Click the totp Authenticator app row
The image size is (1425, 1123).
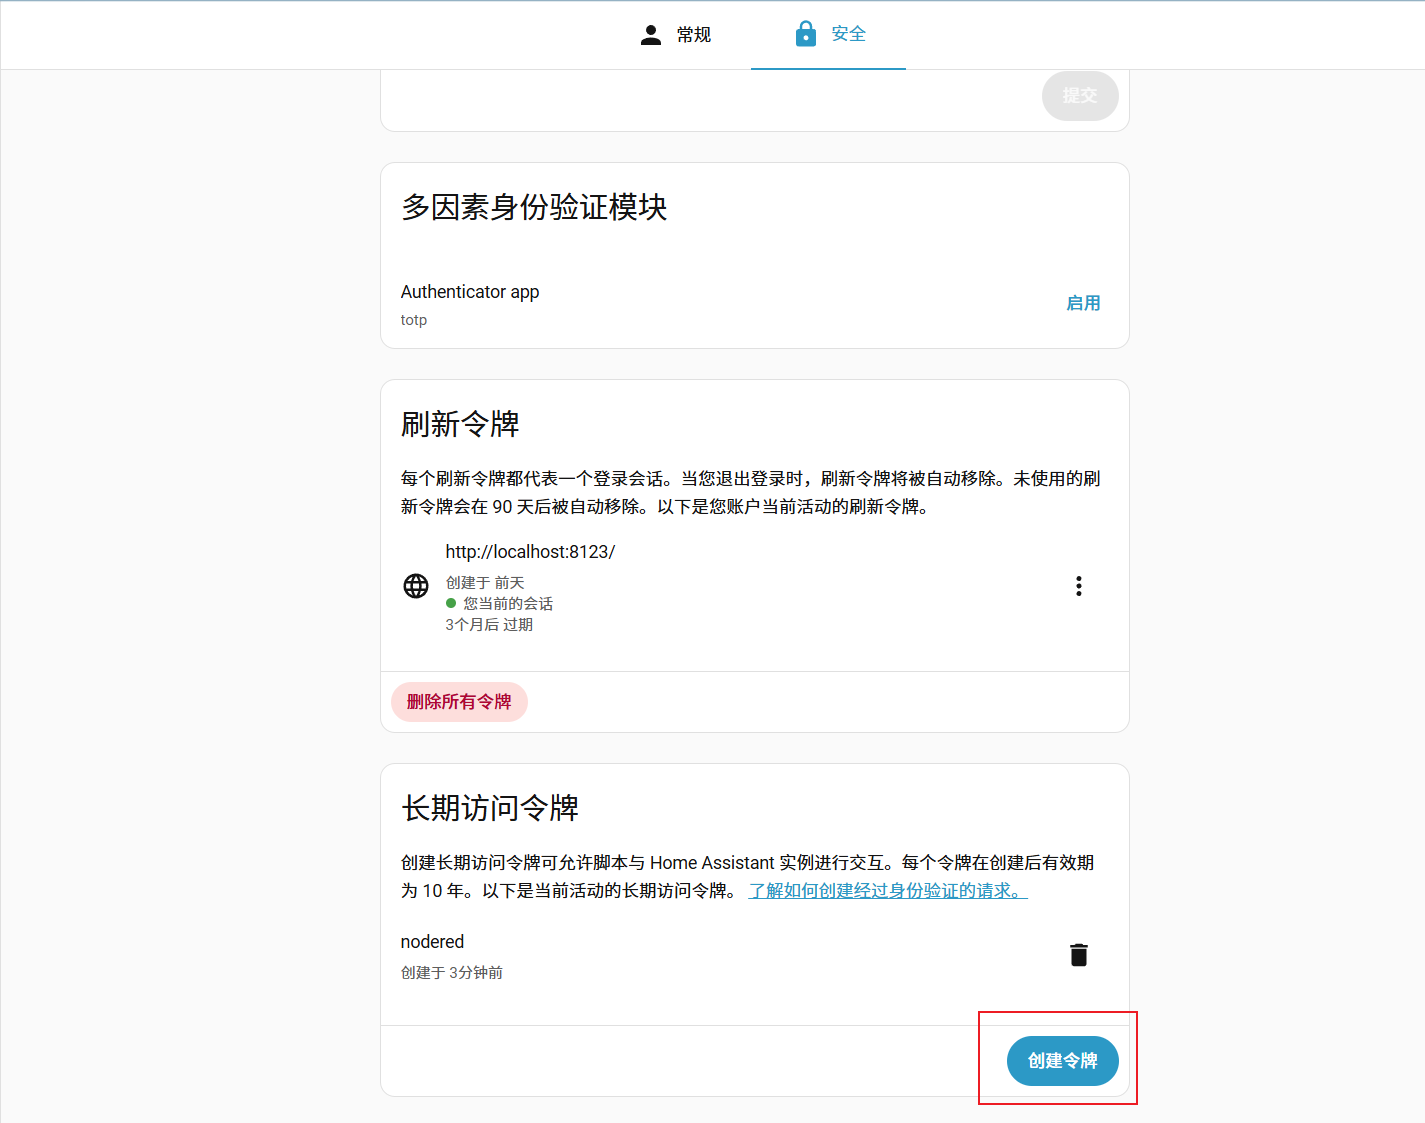470,302
